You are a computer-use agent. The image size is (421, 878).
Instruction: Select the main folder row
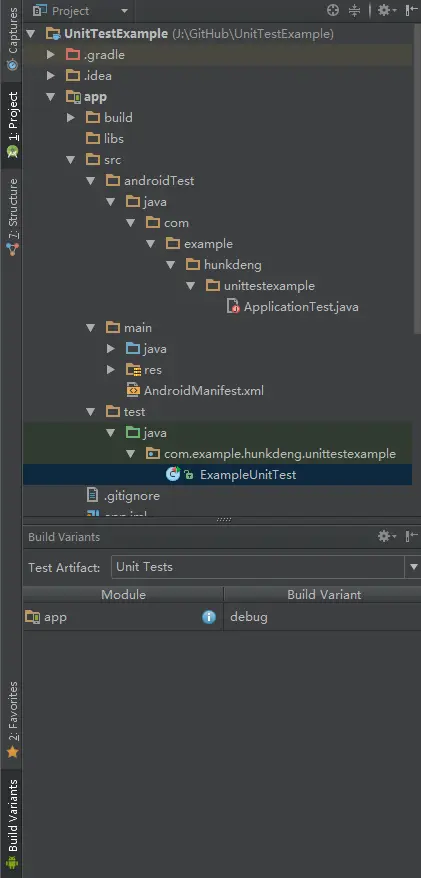[x=138, y=328]
